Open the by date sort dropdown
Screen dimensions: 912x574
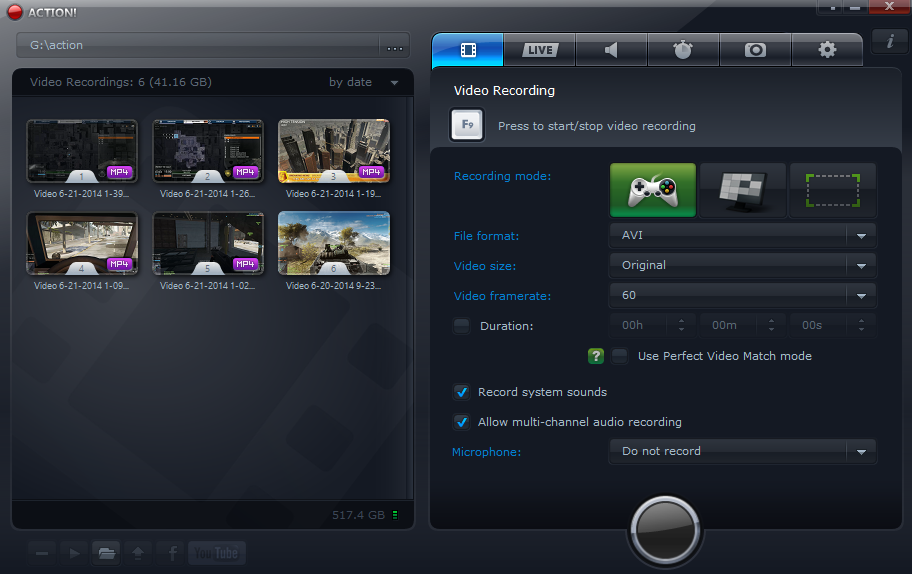click(364, 82)
